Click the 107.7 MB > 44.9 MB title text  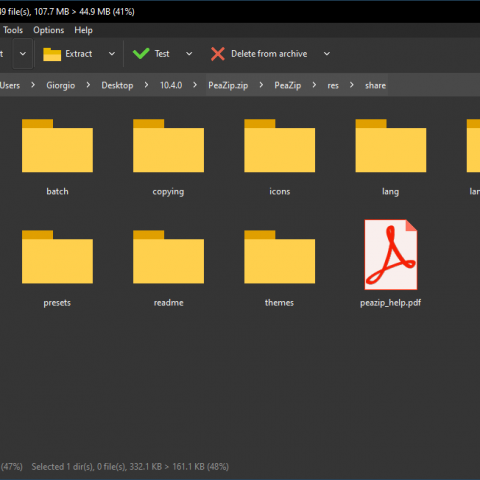point(84,12)
